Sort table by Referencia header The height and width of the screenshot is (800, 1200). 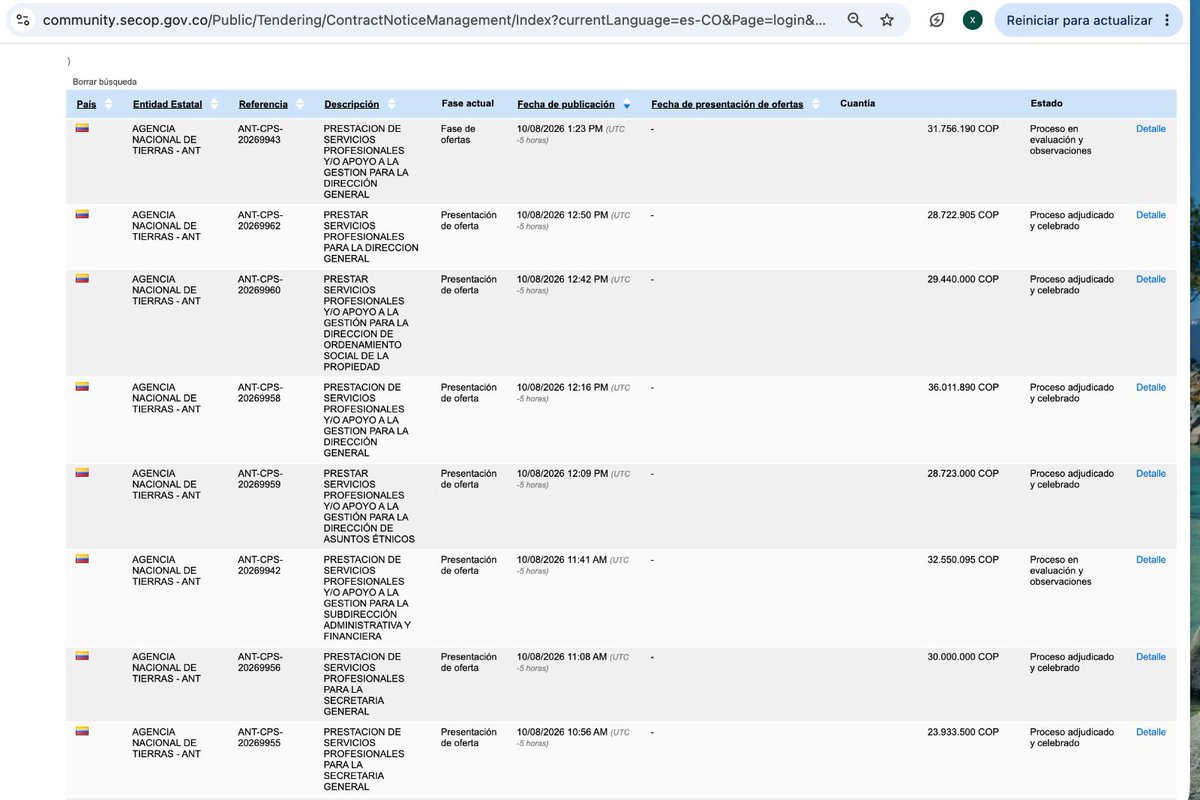click(263, 104)
